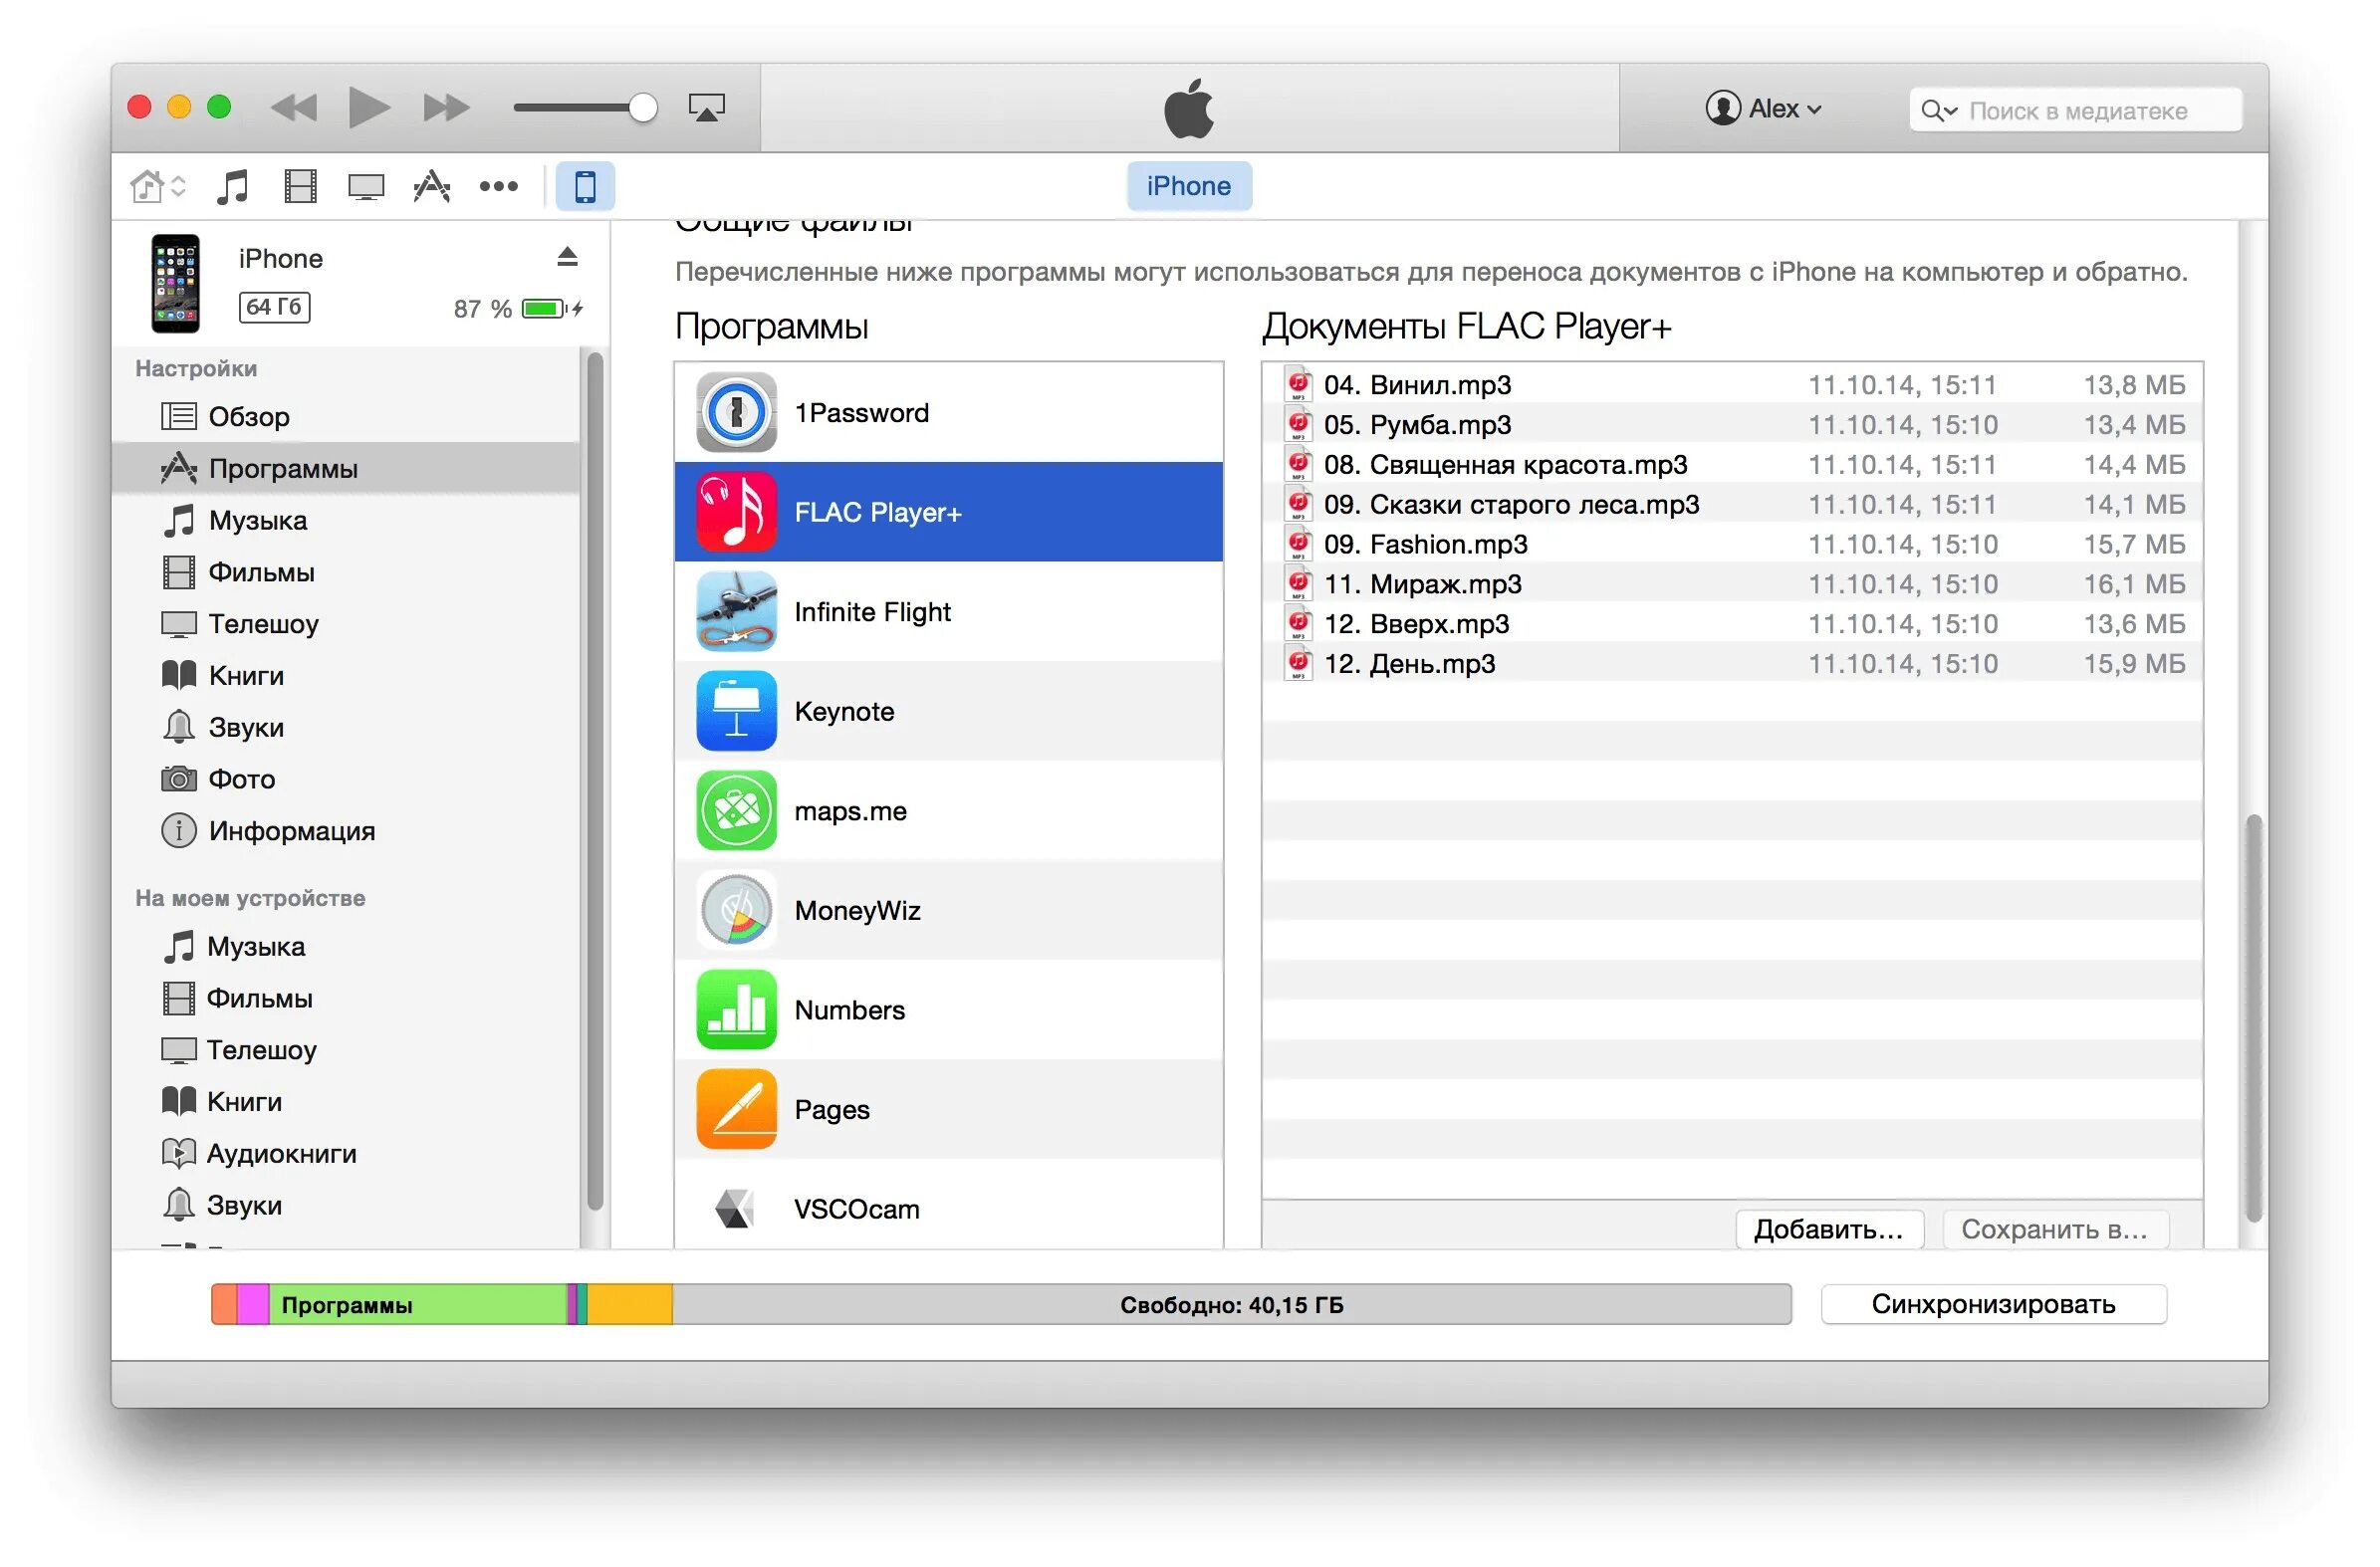Click the Свободно: 40,15 ГБ segment
Image resolution: width=2380 pixels, height=1567 pixels.
(1232, 1305)
